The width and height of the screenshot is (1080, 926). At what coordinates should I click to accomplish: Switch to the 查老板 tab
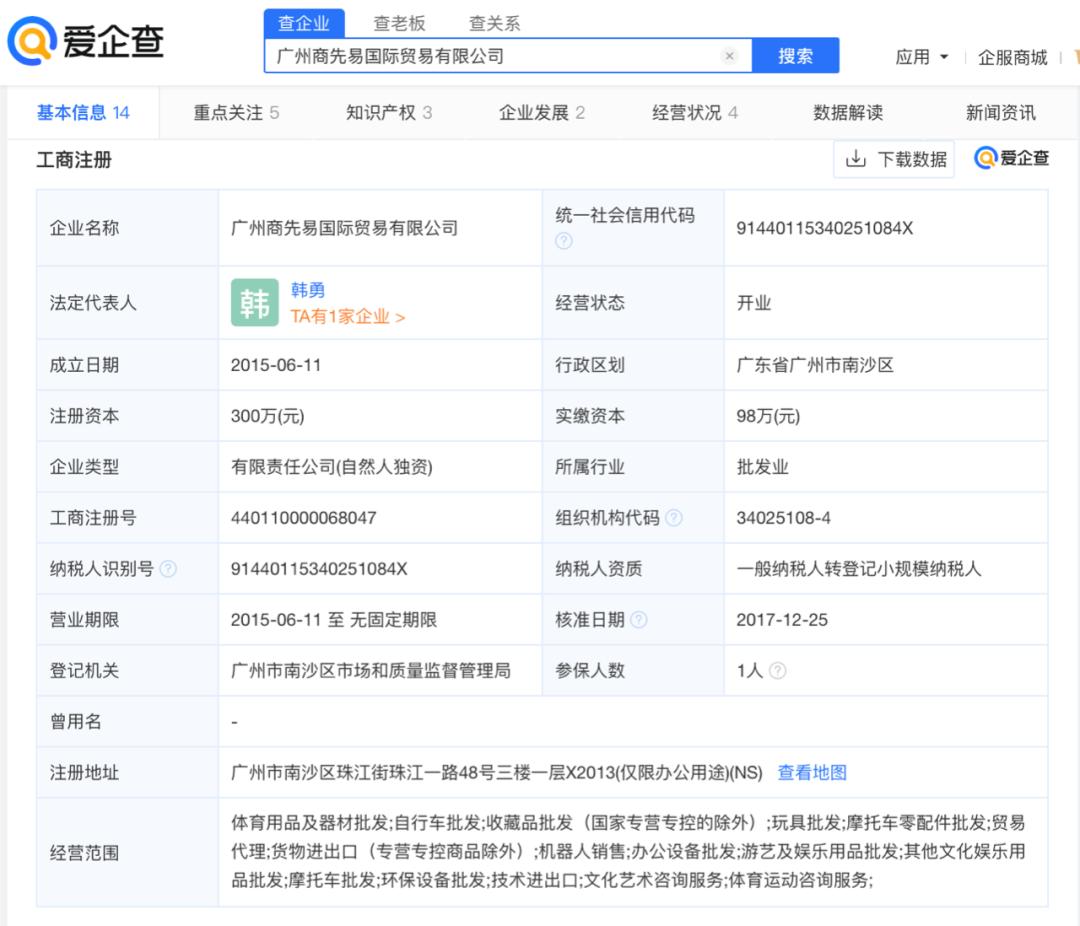tap(399, 24)
